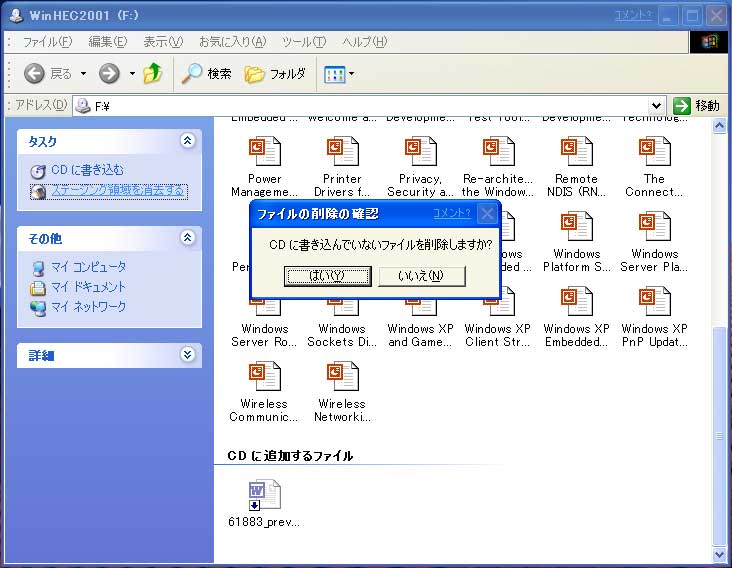The image size is (732, 568).
Task: Select the Windows Platform S... file
Action: click(577, 242)
